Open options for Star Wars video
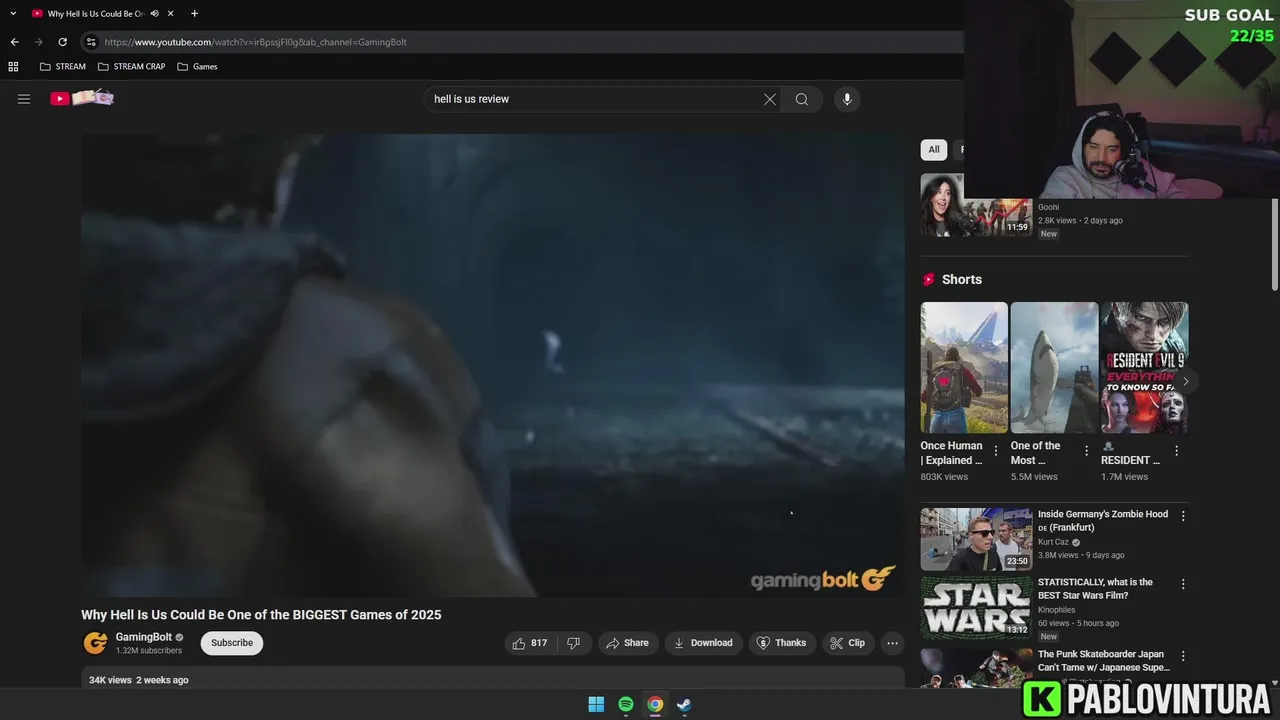Screen dimensions: 1280x720 1183,584
